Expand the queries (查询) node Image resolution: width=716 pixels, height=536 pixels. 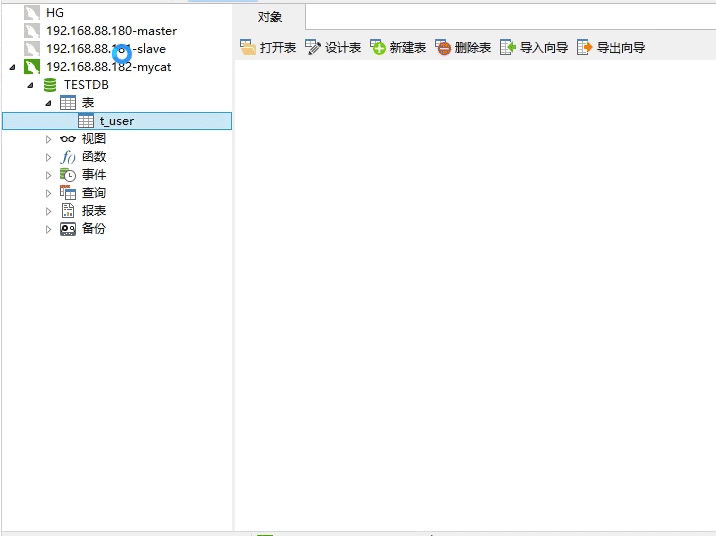48,194
